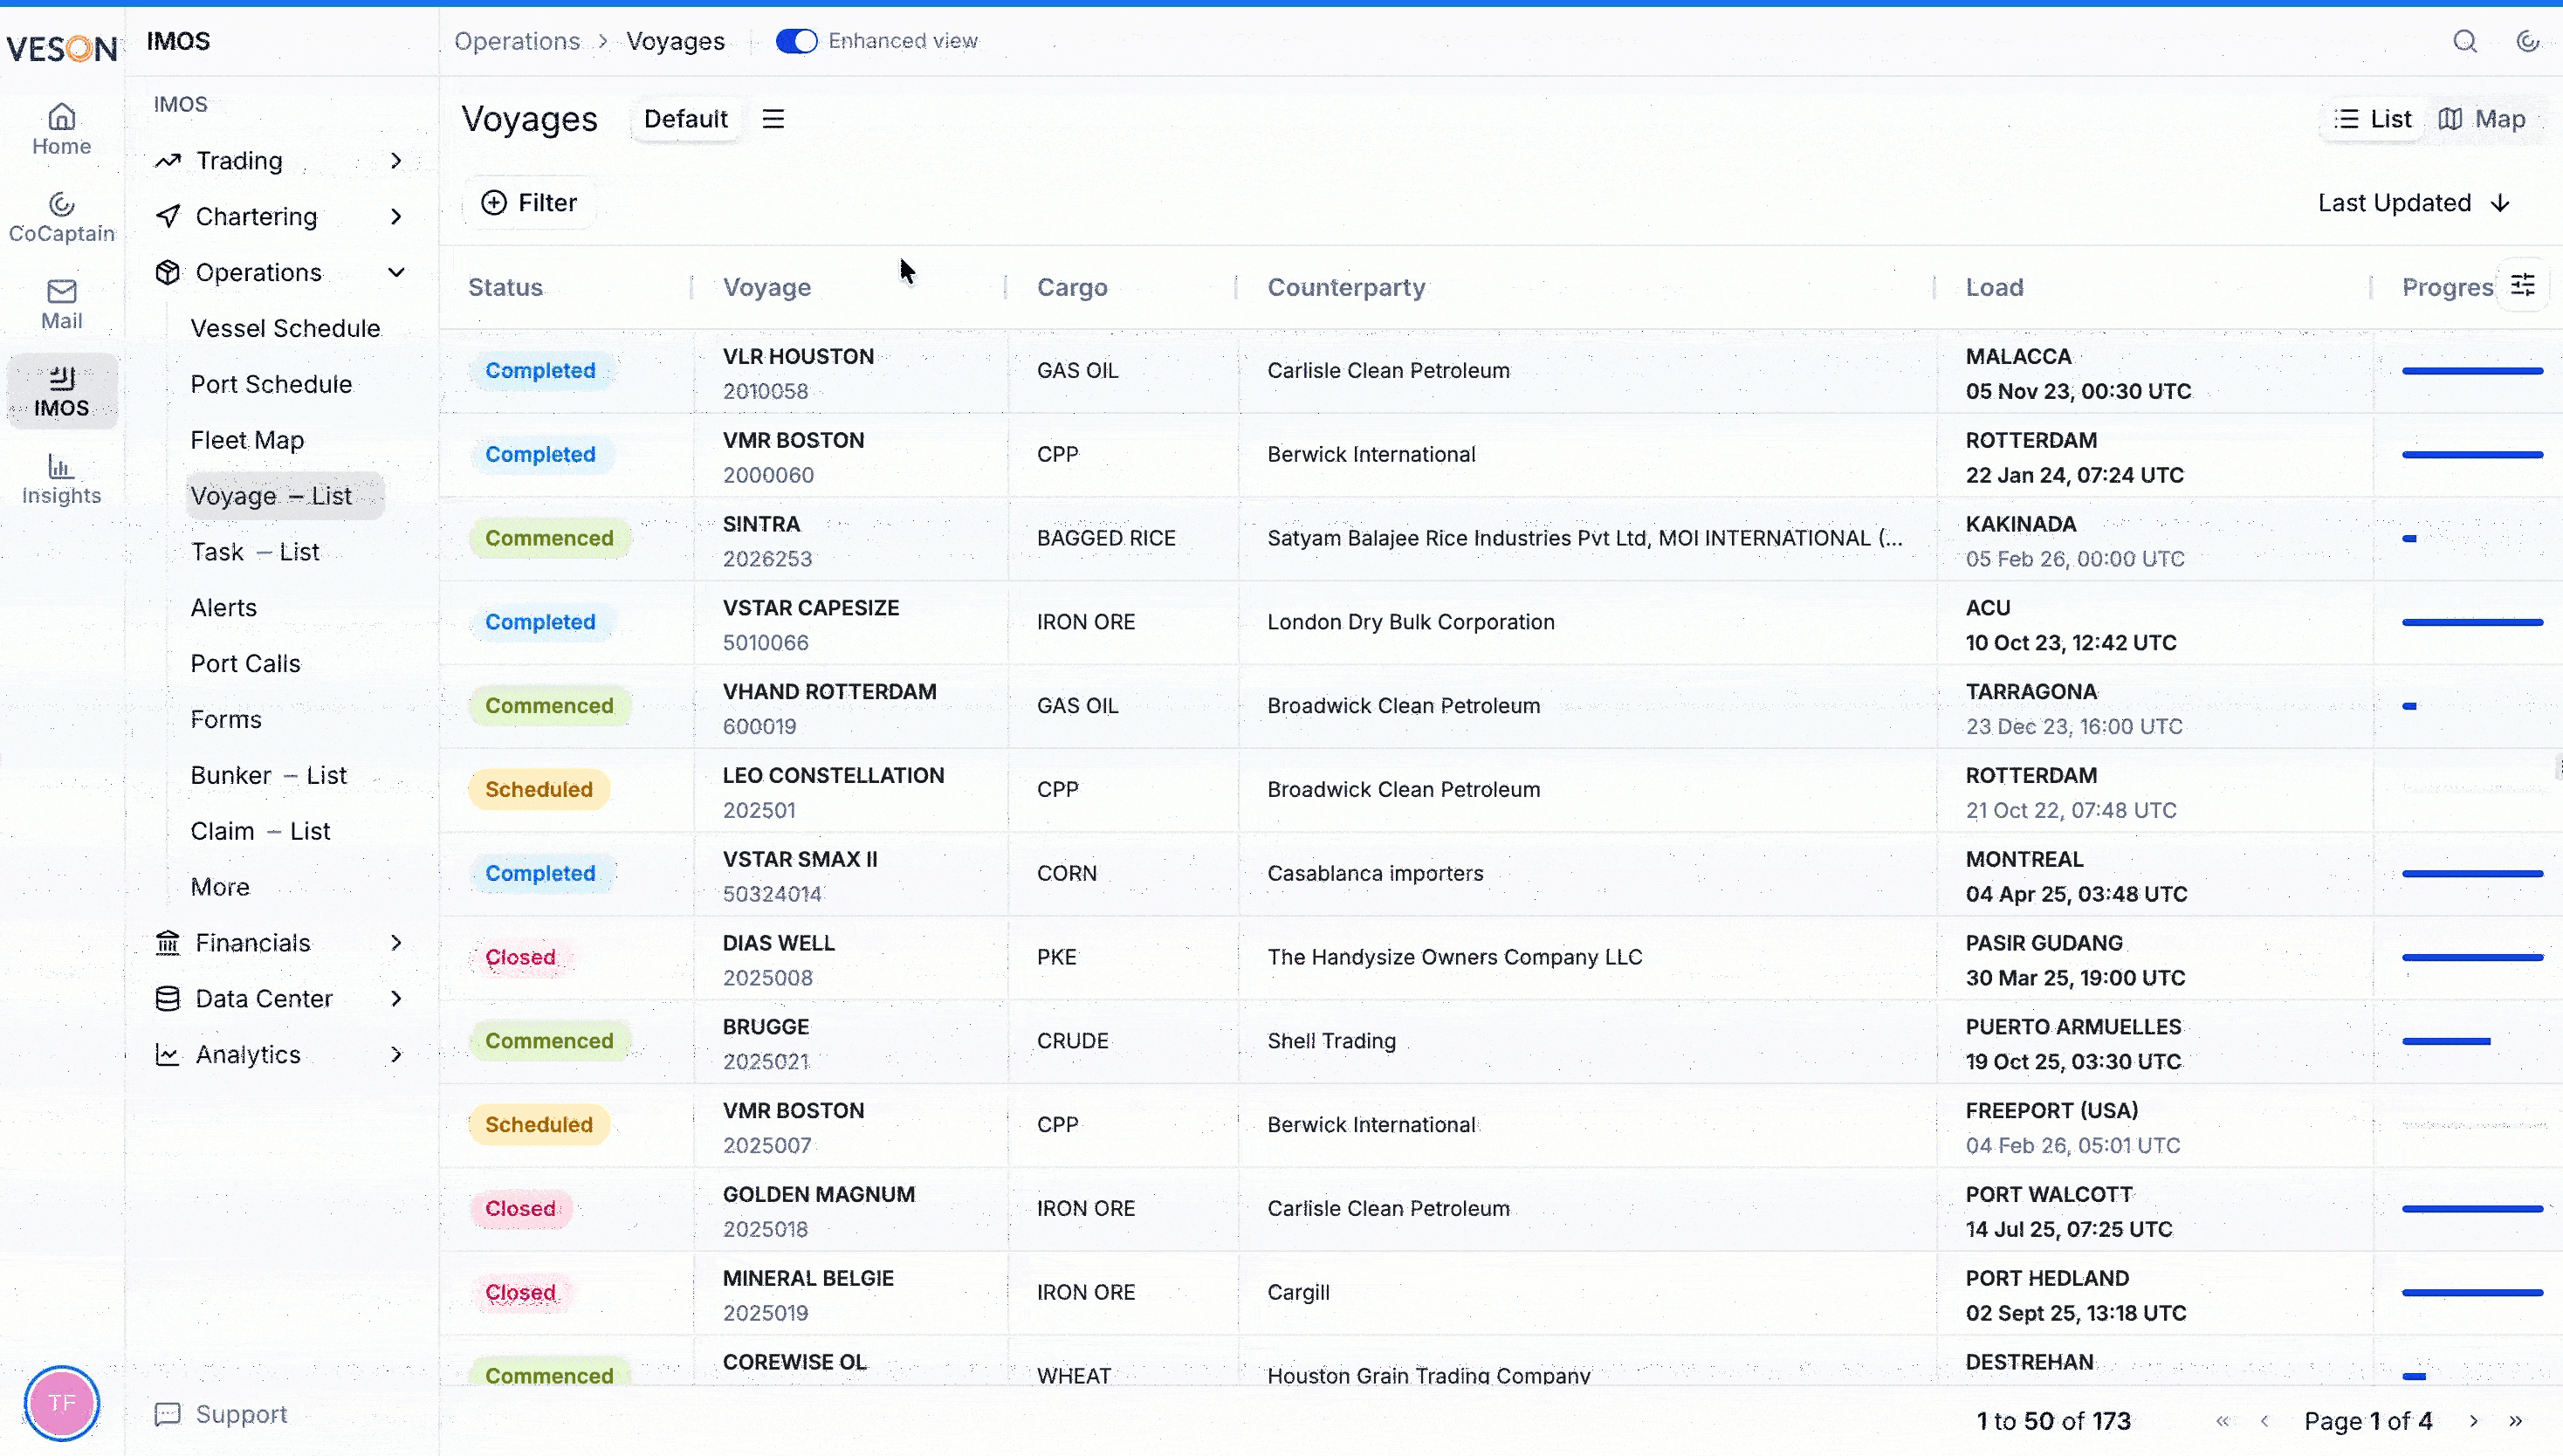Click the Filter button

point(529,203)
